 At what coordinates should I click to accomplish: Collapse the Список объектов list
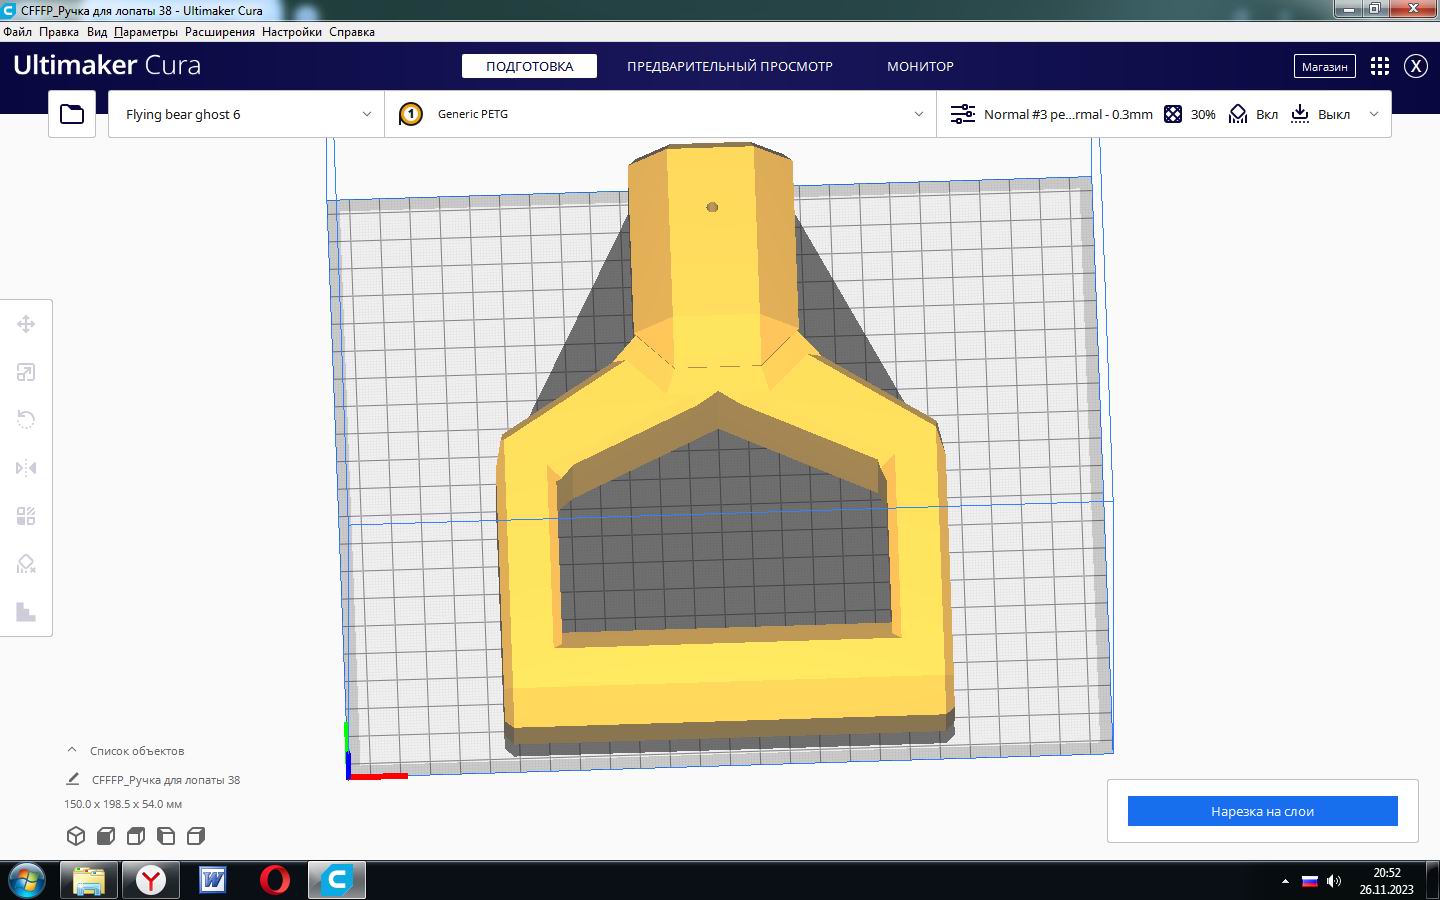click(x=72, y=750)
